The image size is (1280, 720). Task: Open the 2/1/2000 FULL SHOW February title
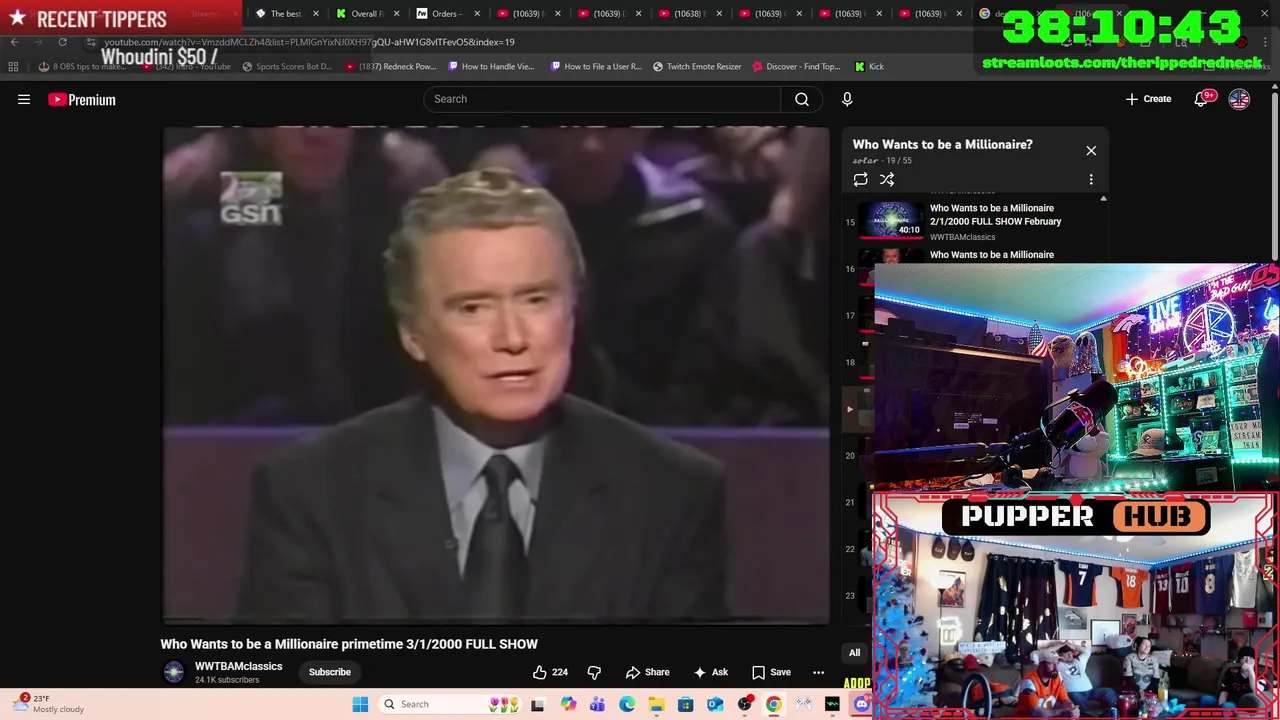(x=995, y=215)
